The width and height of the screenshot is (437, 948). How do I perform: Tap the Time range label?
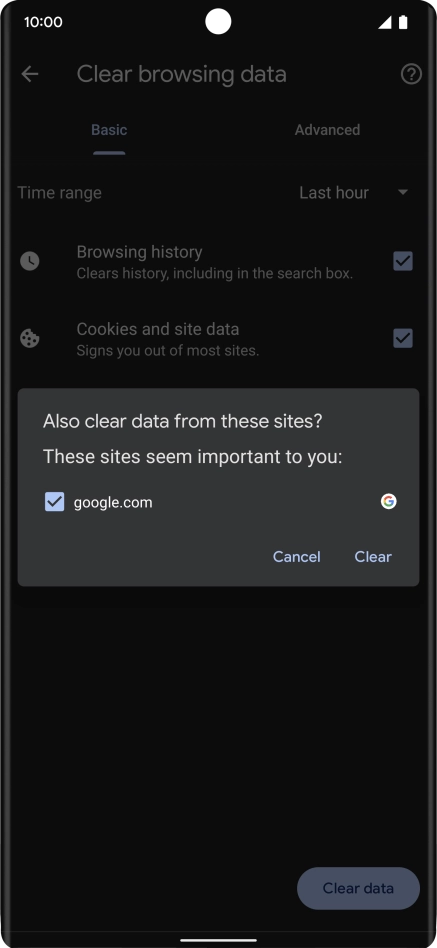(x=59, y=193)
